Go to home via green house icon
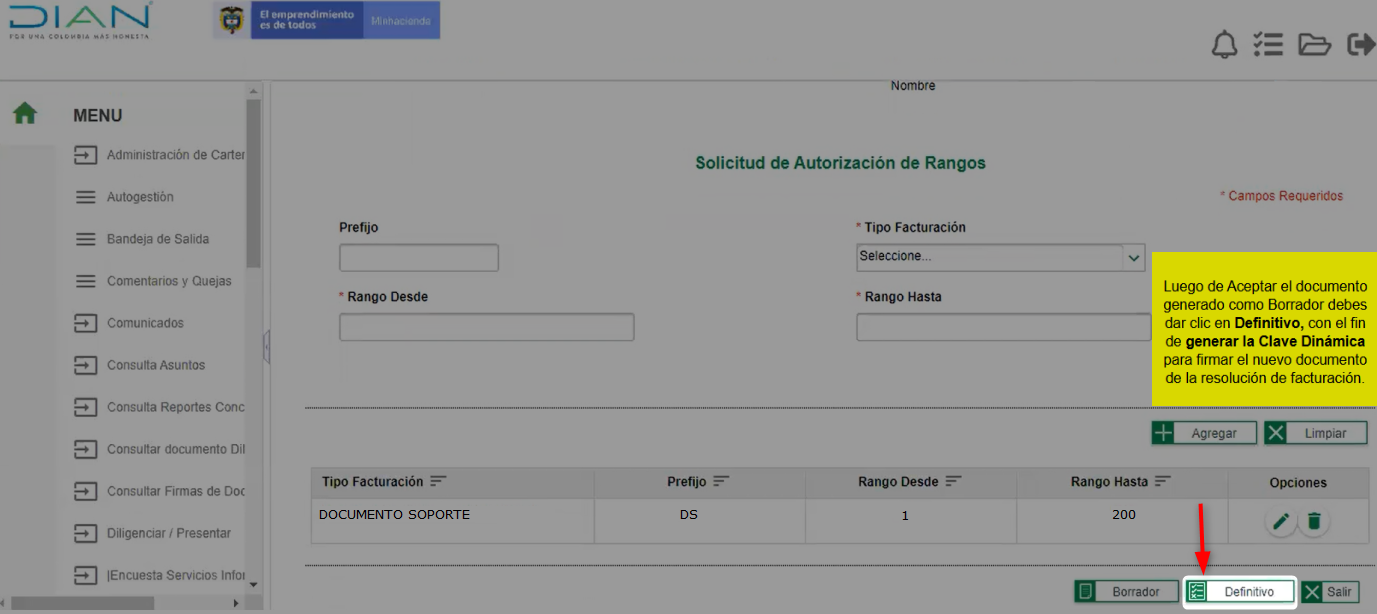 click(25, 114)
